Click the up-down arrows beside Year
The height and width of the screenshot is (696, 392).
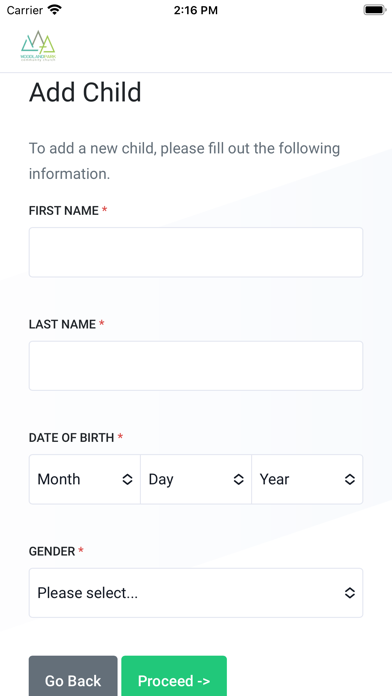click(350, 479)
